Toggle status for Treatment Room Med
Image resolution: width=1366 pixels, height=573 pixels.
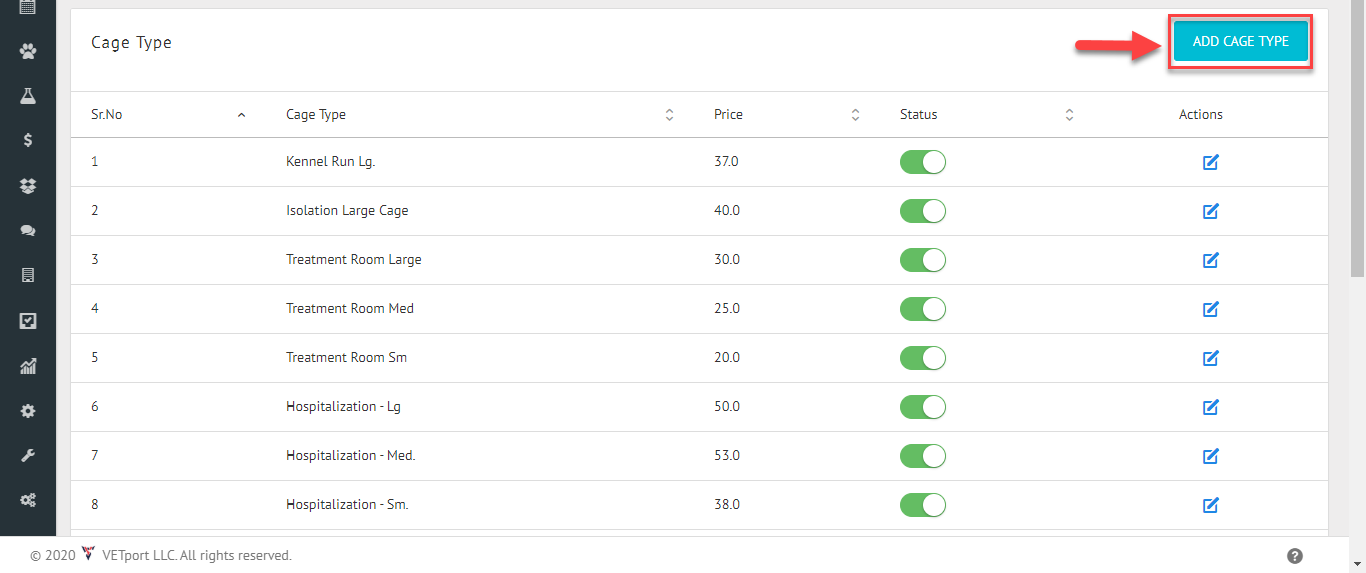pyautogui.click(x=923, y=309)
